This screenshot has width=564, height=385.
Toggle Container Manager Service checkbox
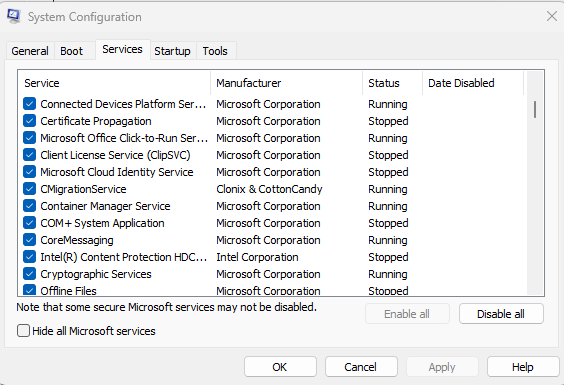click(x=29, y=206)
